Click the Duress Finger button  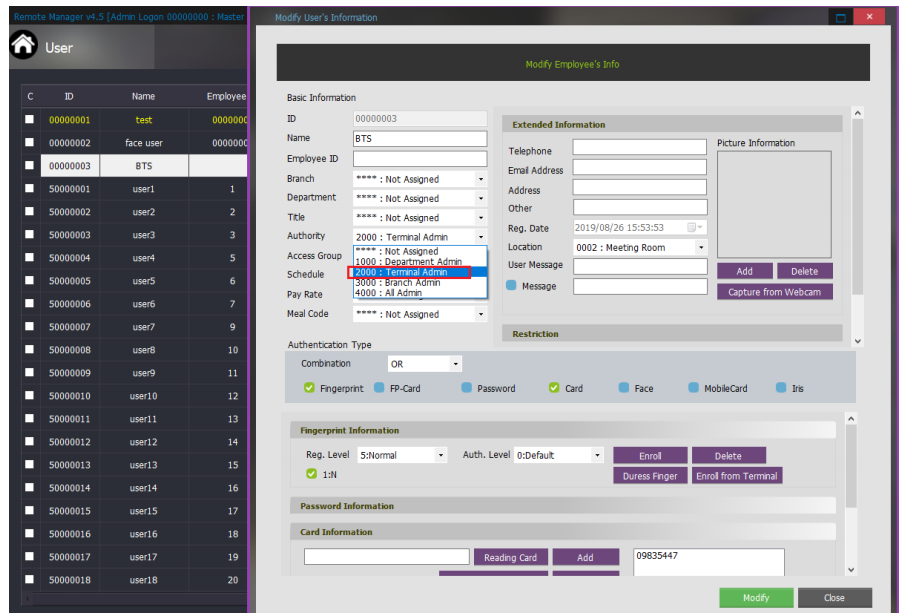[649, 475]
